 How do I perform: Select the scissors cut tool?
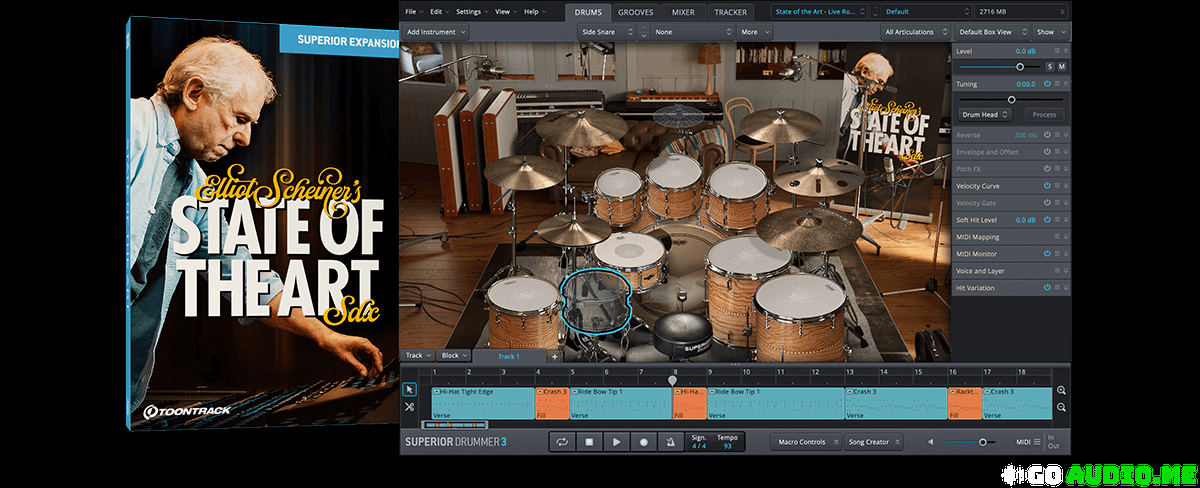pyautogui.click(x=409, y=407)
